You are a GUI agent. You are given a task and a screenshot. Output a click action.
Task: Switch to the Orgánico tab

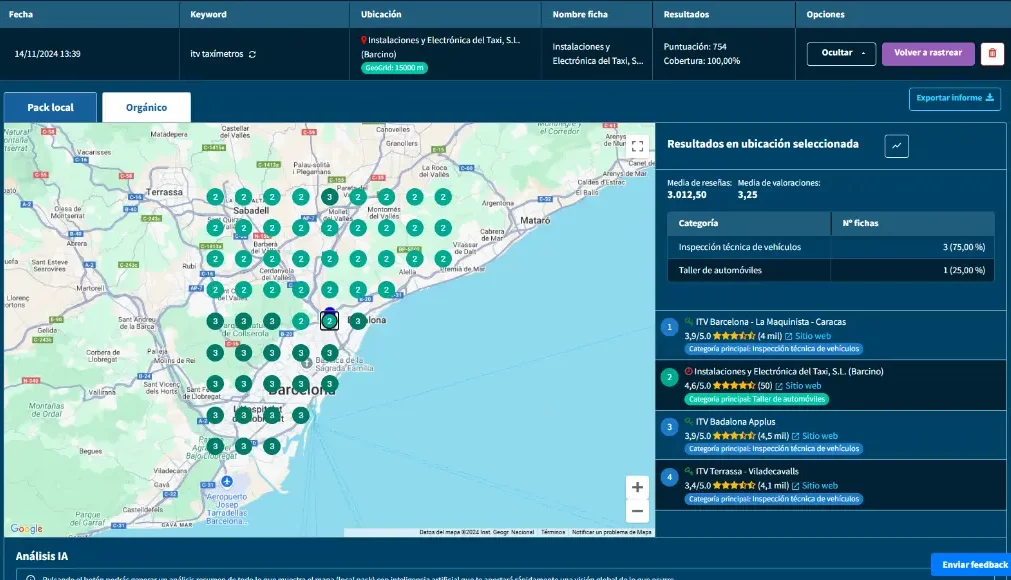coord(146,107)
